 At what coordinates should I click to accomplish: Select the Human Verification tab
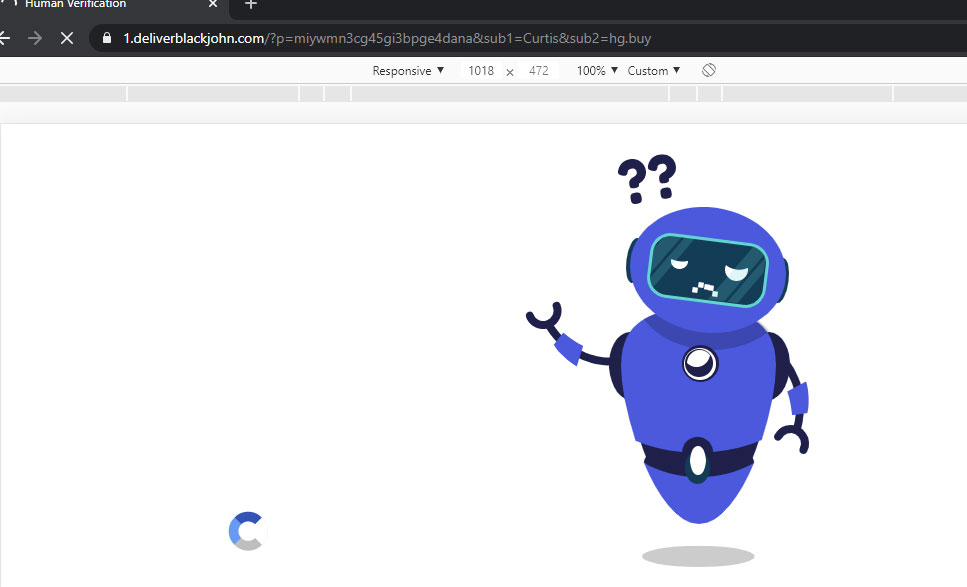(114, 5)
